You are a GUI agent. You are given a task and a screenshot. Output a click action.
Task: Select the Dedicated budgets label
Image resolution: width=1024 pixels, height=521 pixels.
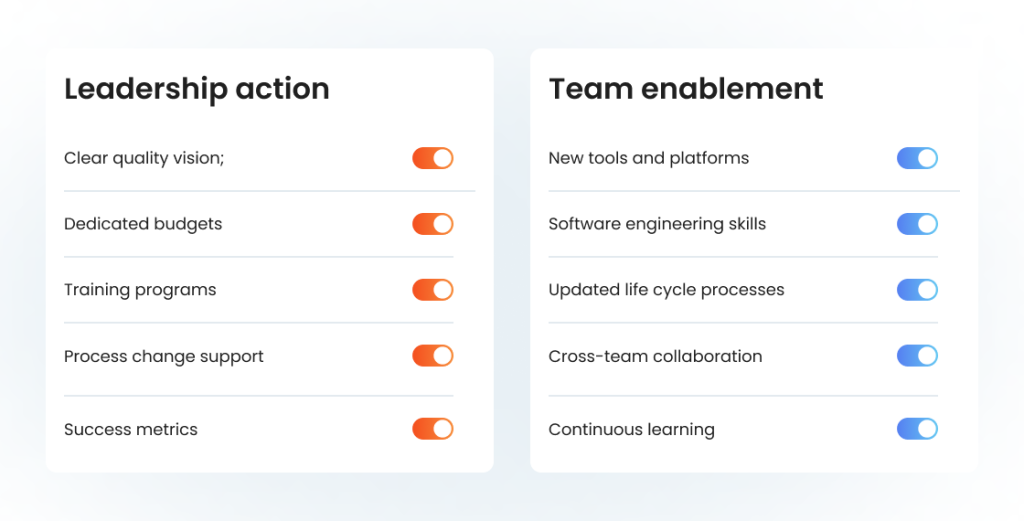click(x=143, y=225)
